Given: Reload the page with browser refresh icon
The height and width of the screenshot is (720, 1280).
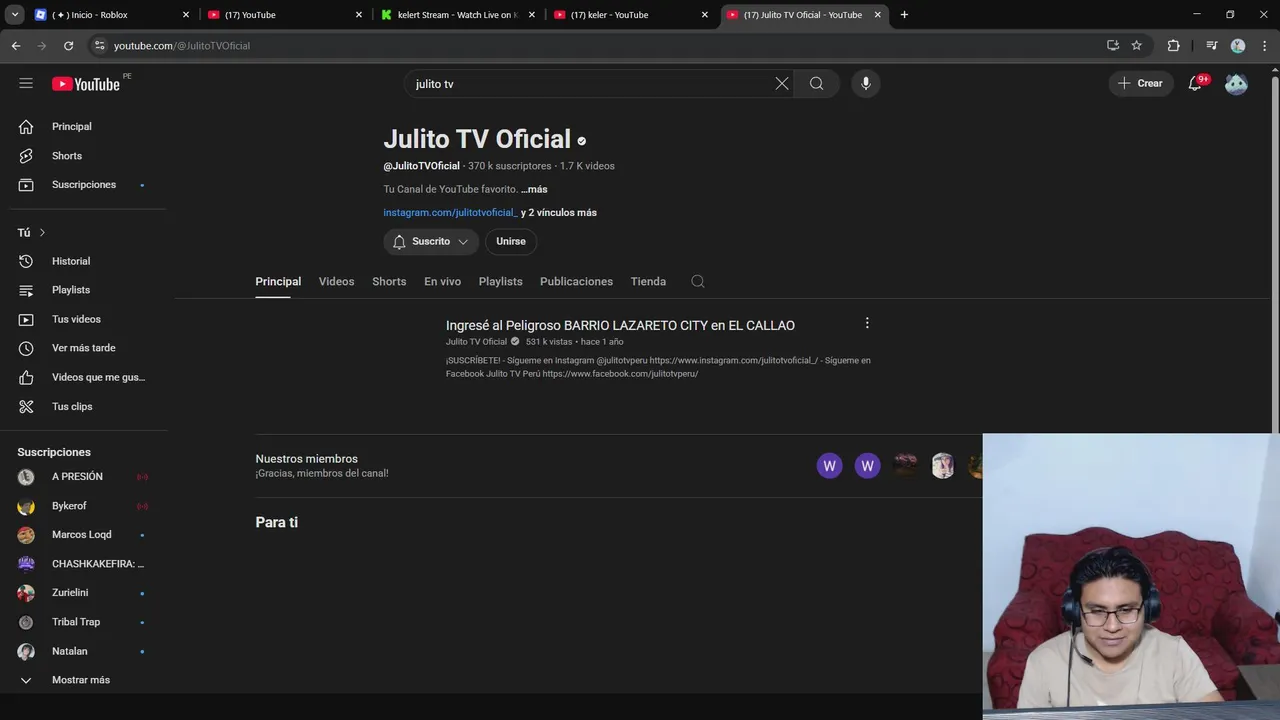Looking at the screenshot, I should [x=68, y=46].
